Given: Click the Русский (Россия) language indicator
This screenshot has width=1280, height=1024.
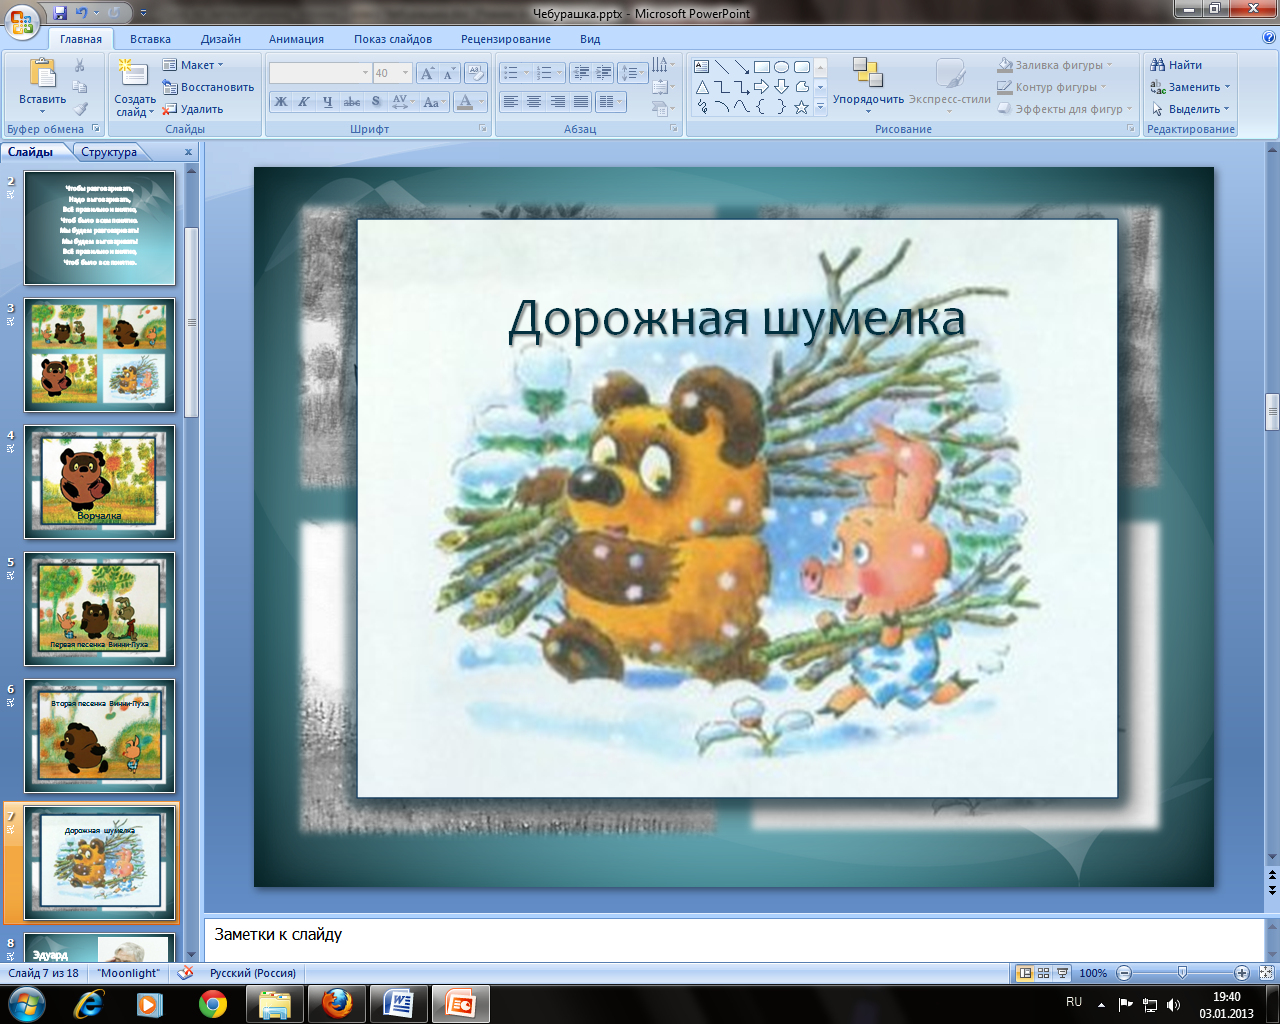Looking at the screenshot, I should (x=253, y=973).
